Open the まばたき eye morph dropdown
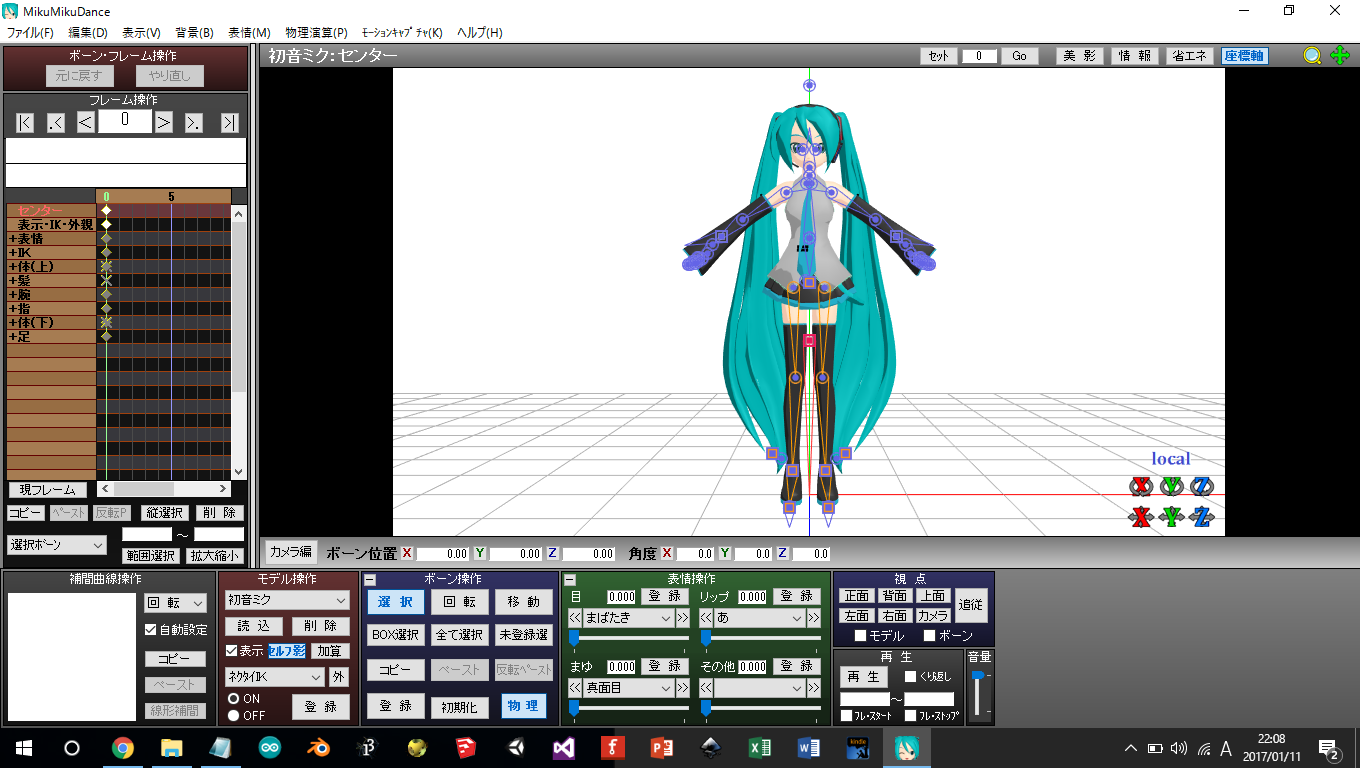Viewport: 1360px width, 768px height. click(x=628, y=618)
